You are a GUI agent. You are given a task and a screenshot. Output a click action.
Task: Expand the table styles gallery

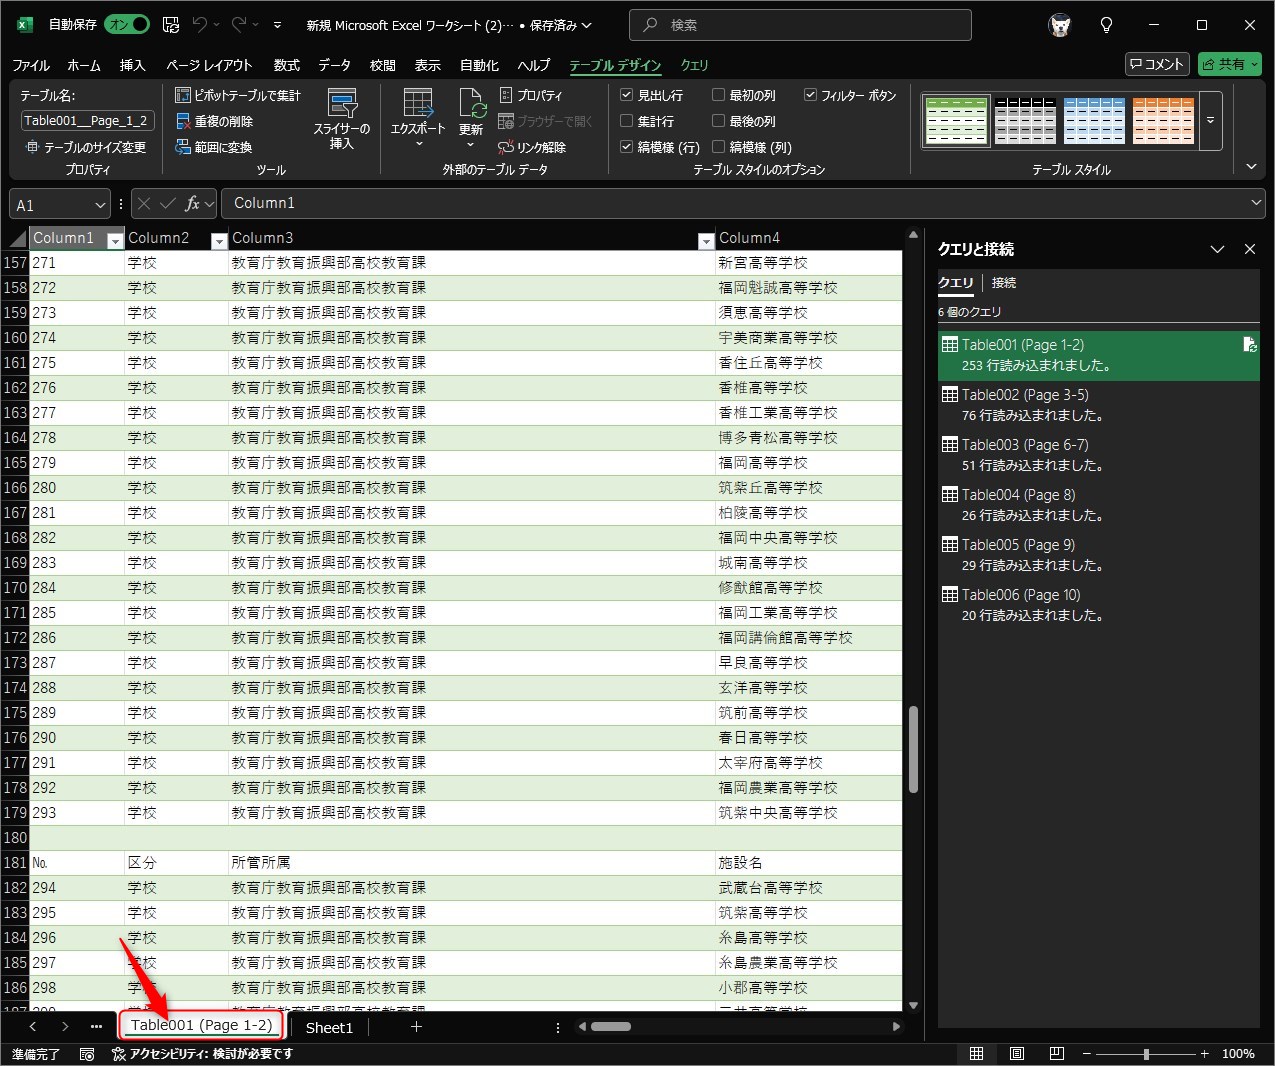coord(1210,120)
